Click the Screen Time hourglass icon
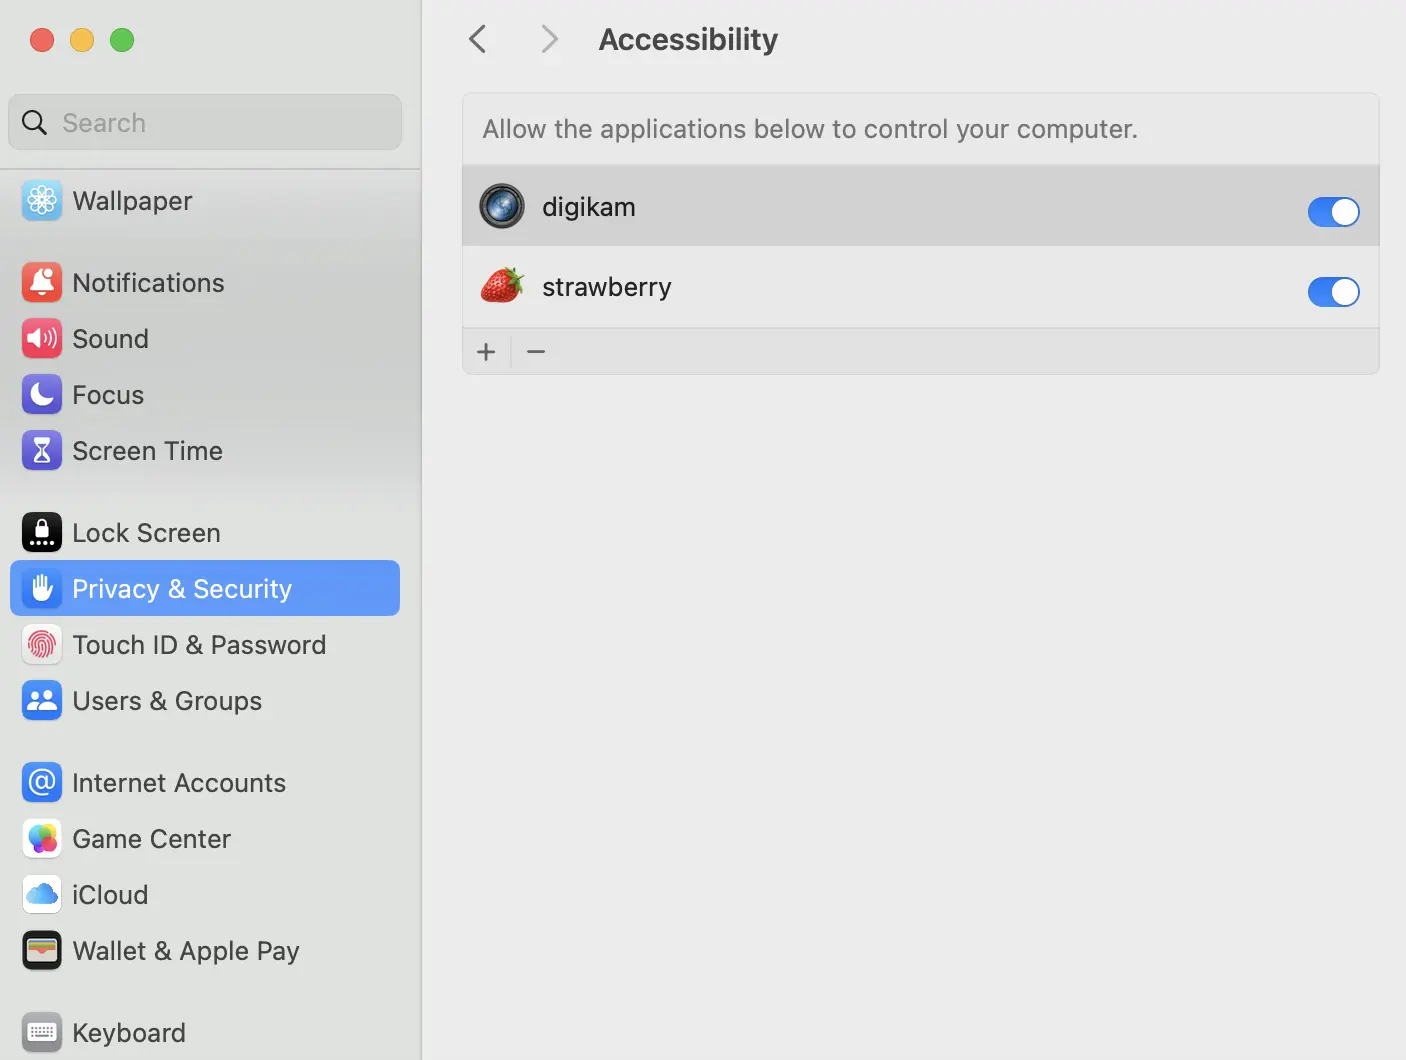Image resolution: width=1406 pixels, height=1060 pixels. click(42, 451)
